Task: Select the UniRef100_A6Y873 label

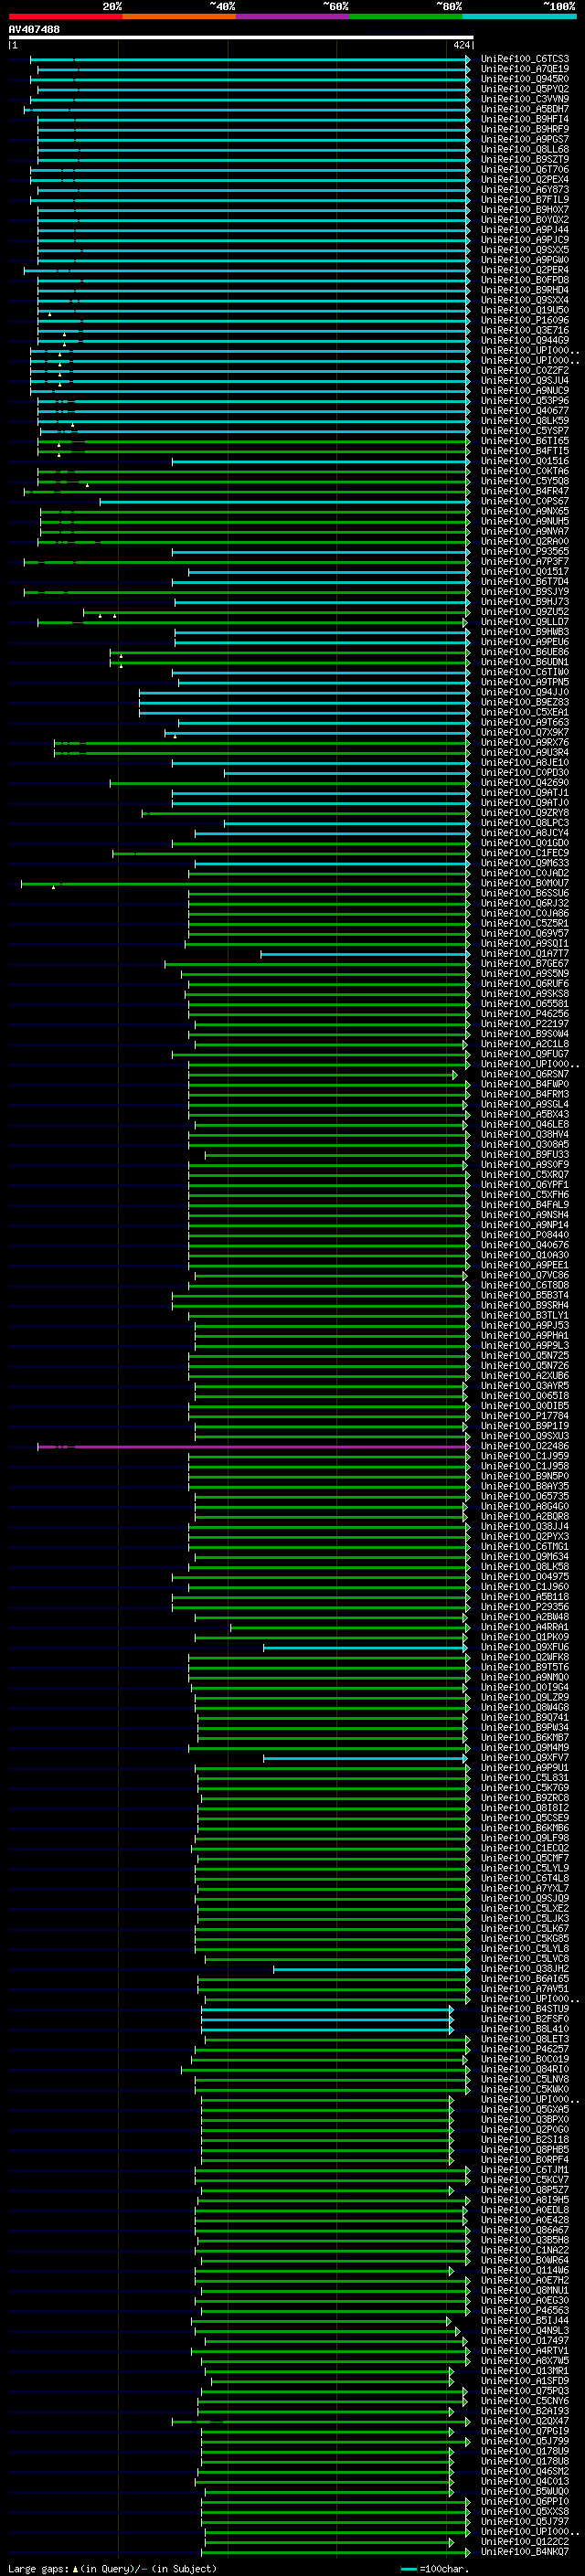Action: (525, 190)
